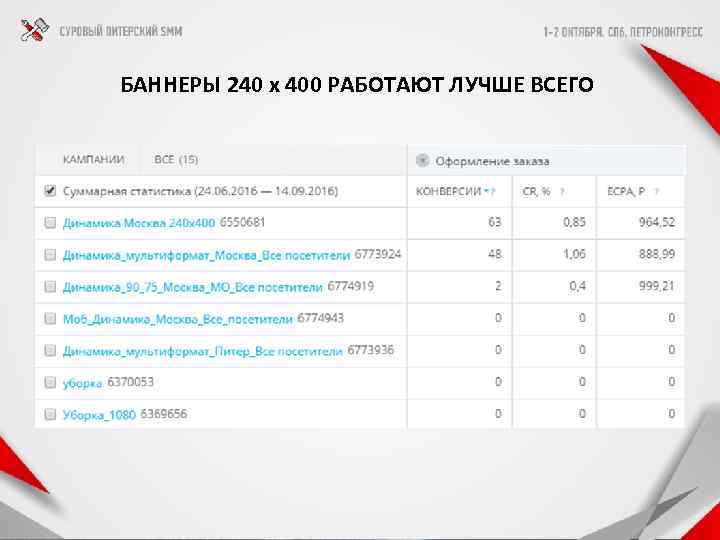Click the 1-2 ОКТЯБРЯ, СПБ, ПЕТРОКОНГРЕСС text
The height and width of the screenshot is (540, 720).
tap(623, 32)
